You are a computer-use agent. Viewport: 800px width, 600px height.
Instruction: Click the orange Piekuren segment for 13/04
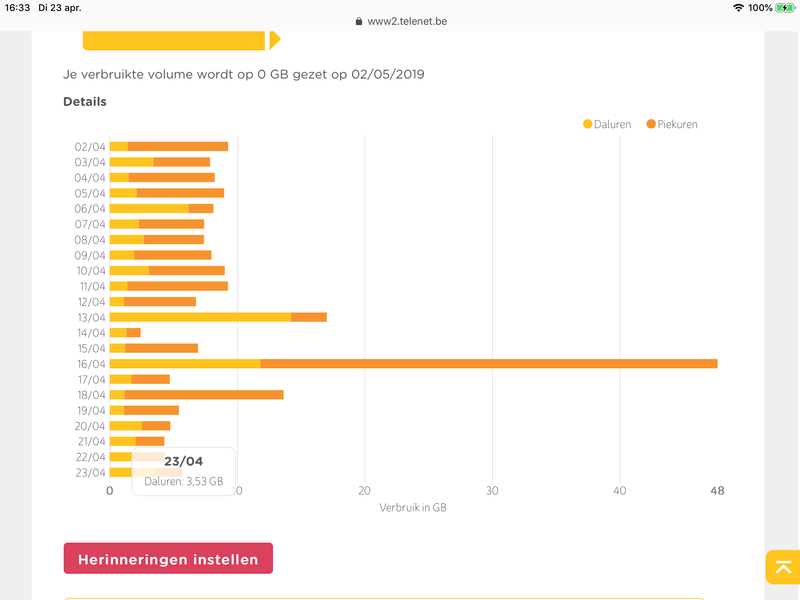(309, 317)
